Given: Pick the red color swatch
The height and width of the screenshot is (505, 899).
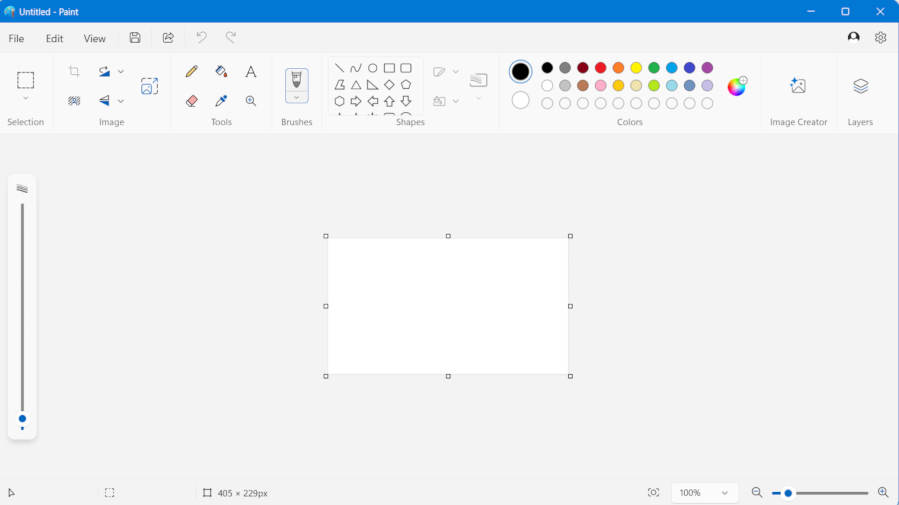Looking at the screenshot, I should 600,68.
